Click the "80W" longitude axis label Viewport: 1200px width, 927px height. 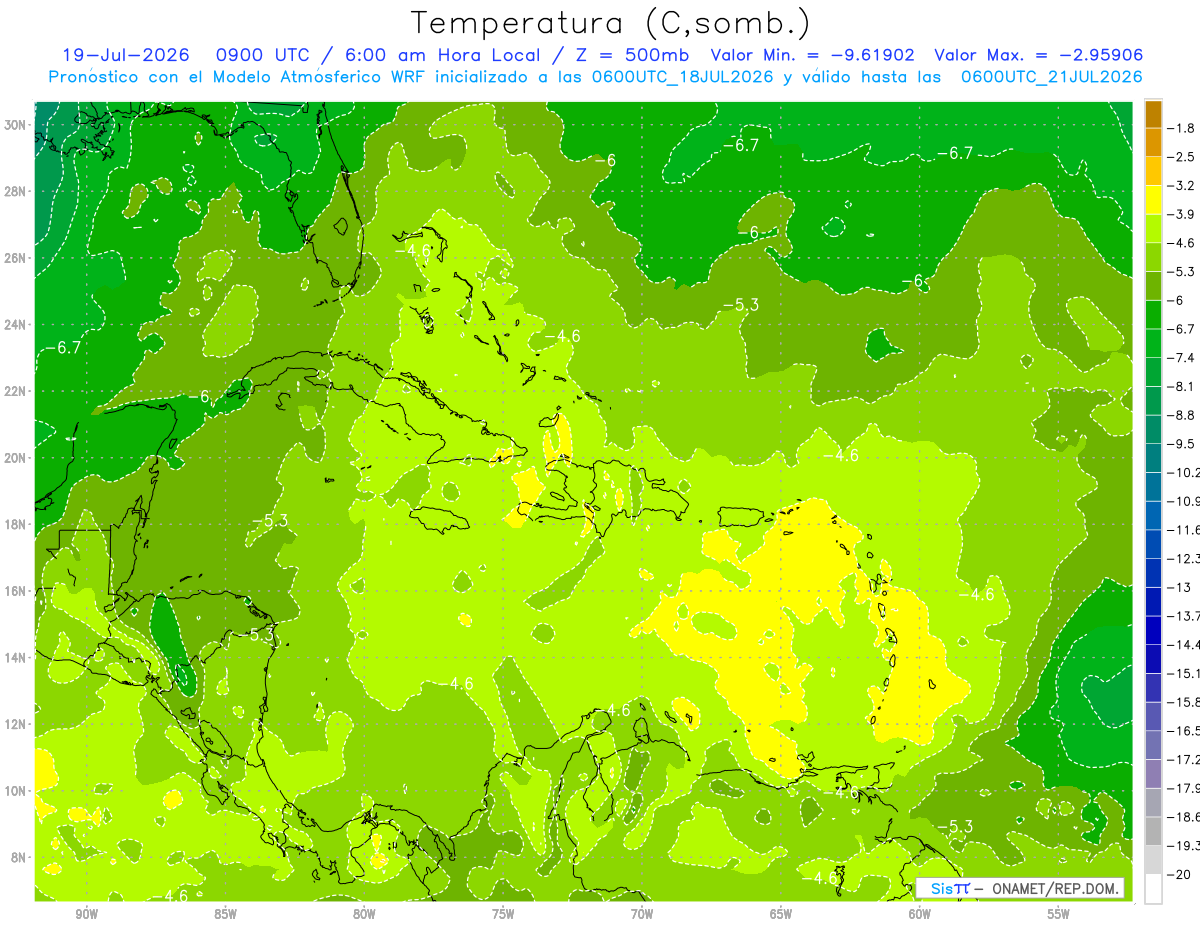[x=364, y=914]
